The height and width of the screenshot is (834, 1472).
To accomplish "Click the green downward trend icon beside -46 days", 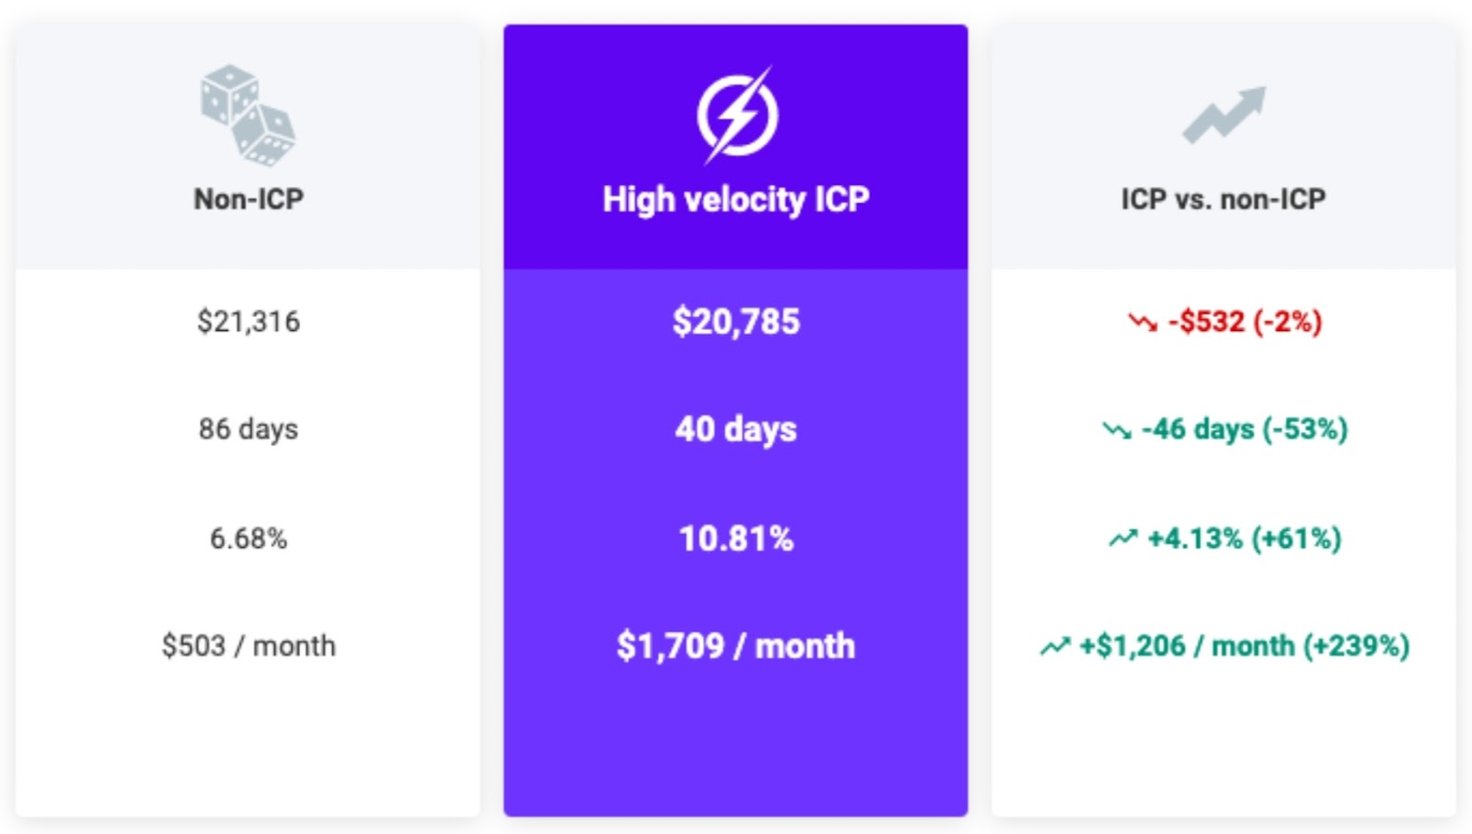I will coord(1117,430).
